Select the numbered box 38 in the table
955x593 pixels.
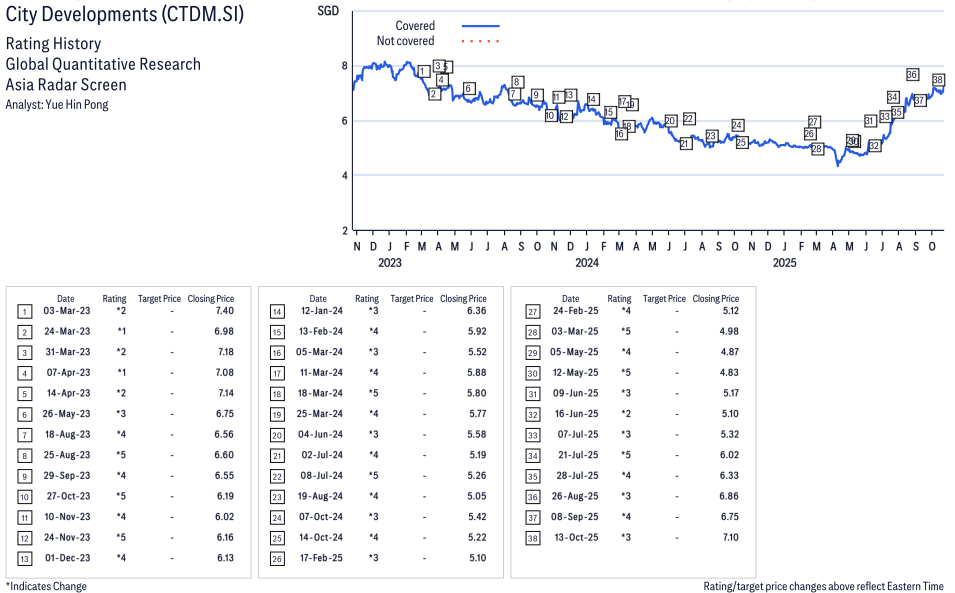pos(530,537)
